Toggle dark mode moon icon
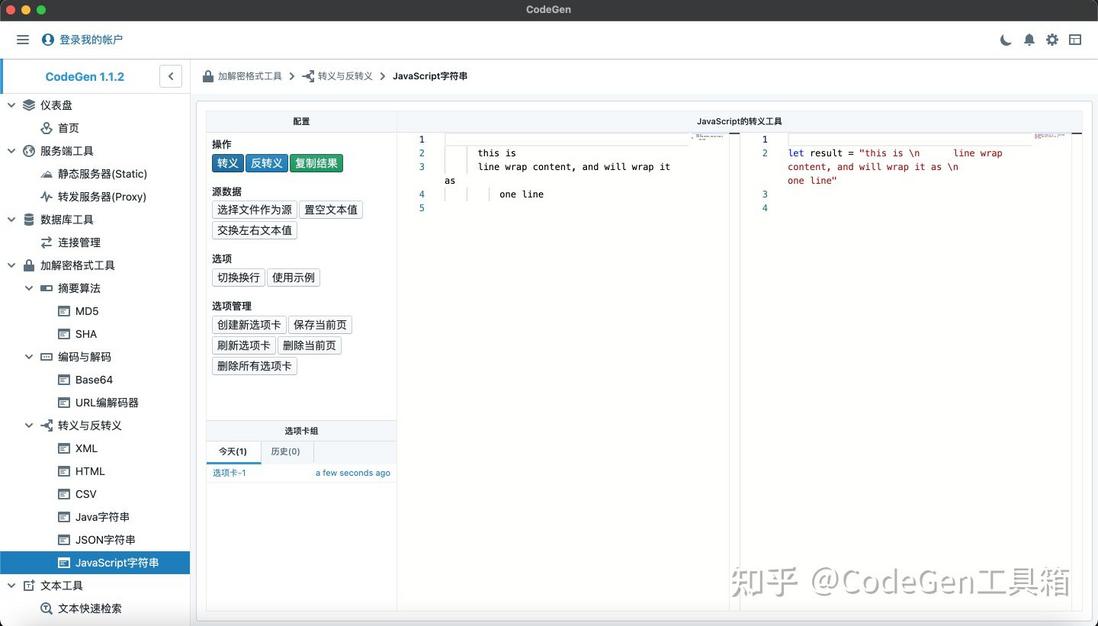Image resolution: width=1098 pixels, height=626 pixels. [x=1006, y=40]
